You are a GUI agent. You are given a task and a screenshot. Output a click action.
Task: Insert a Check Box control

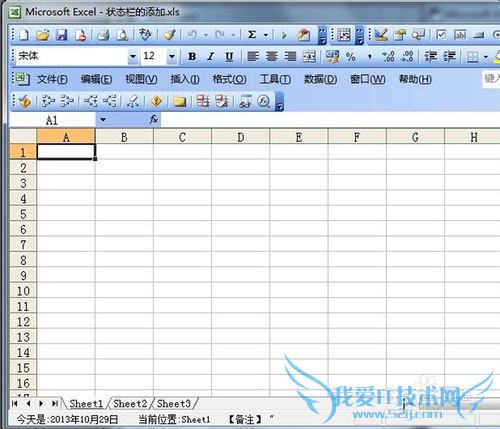441,35
